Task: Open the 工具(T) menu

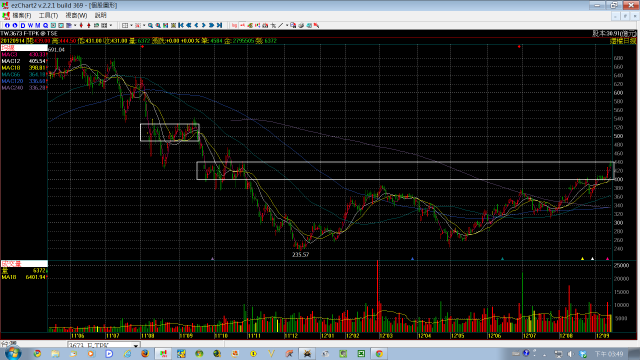Action: pos(48,15)
